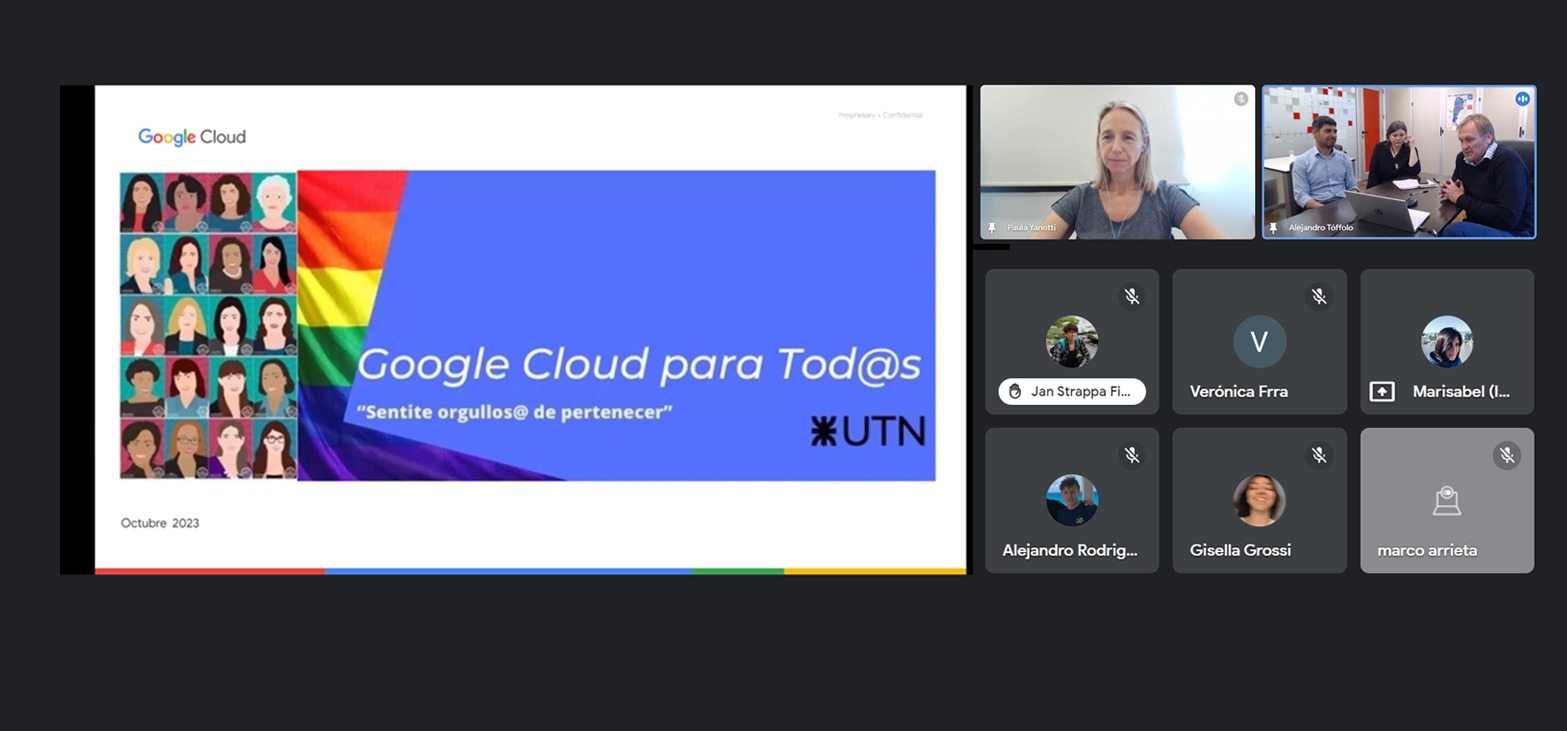Select Alejandro Rodrig... profile avatar
Screen dimensions: 1567x731
(1072, 500)
